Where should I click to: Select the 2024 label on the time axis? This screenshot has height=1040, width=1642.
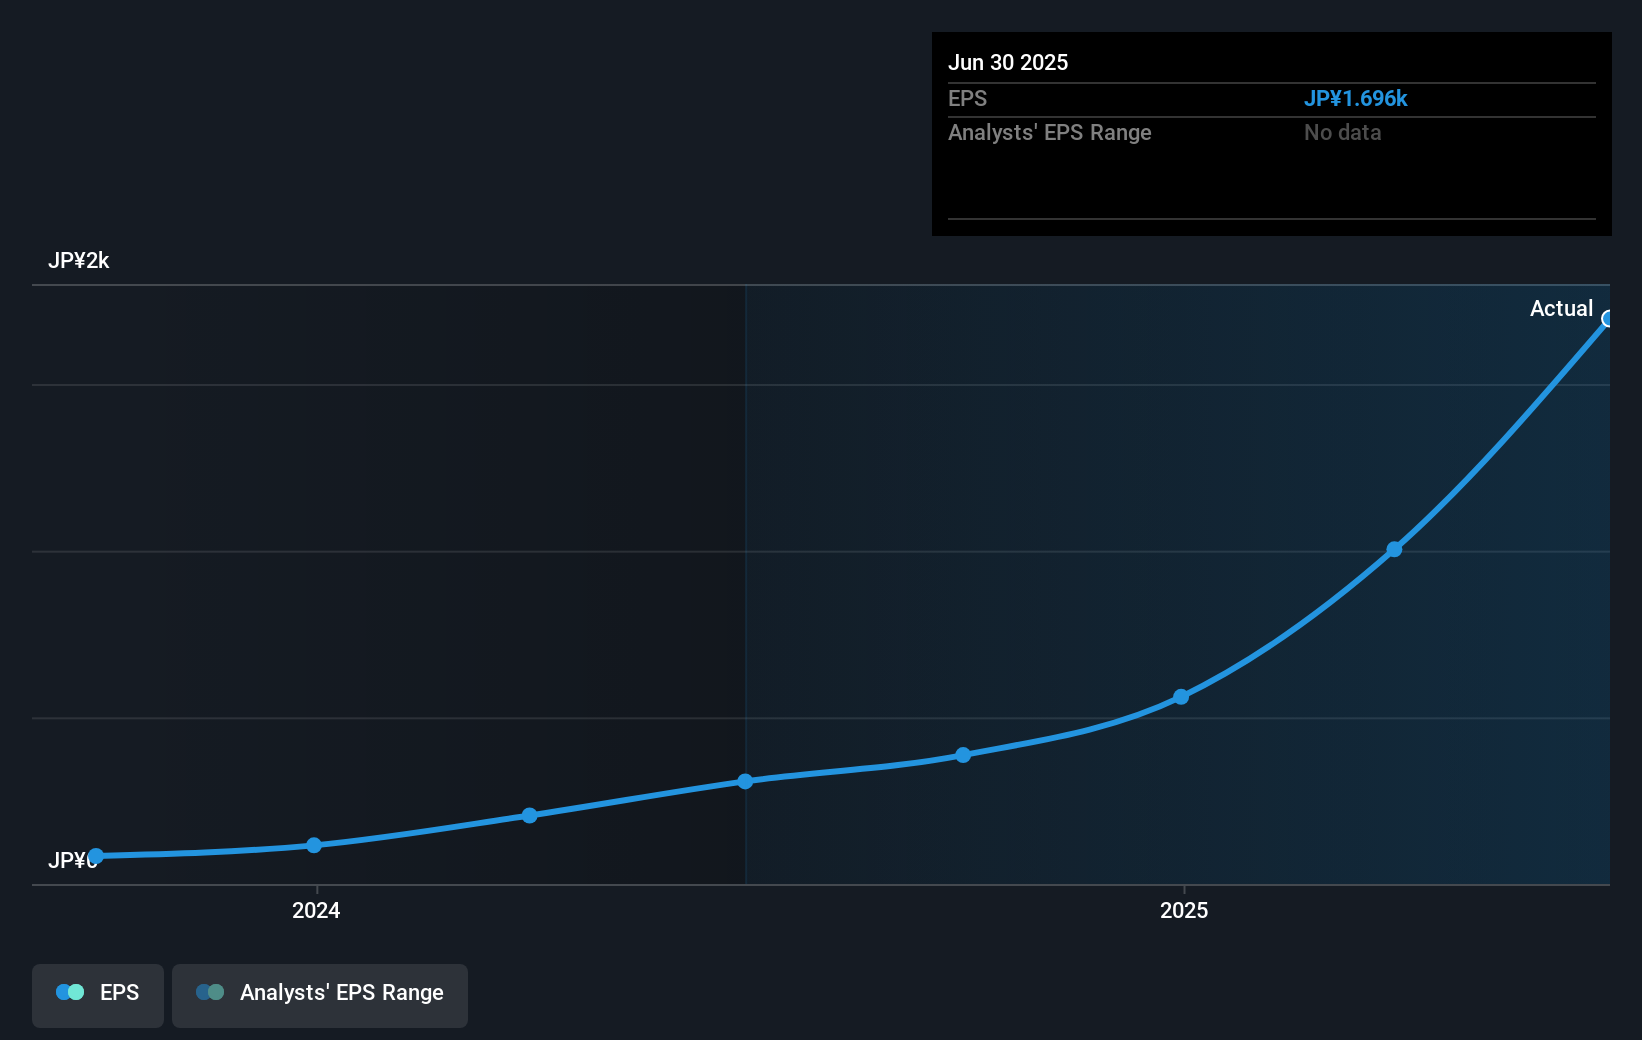click(x=314, y=910)
